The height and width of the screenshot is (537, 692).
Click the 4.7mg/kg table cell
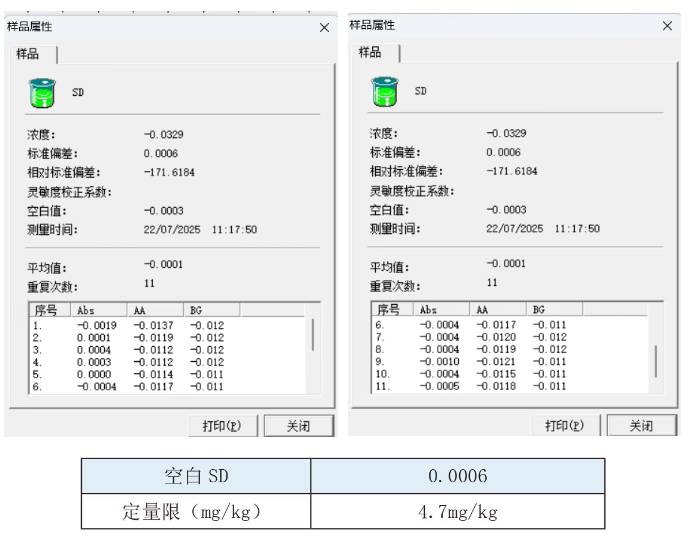(x=458, y=511)
